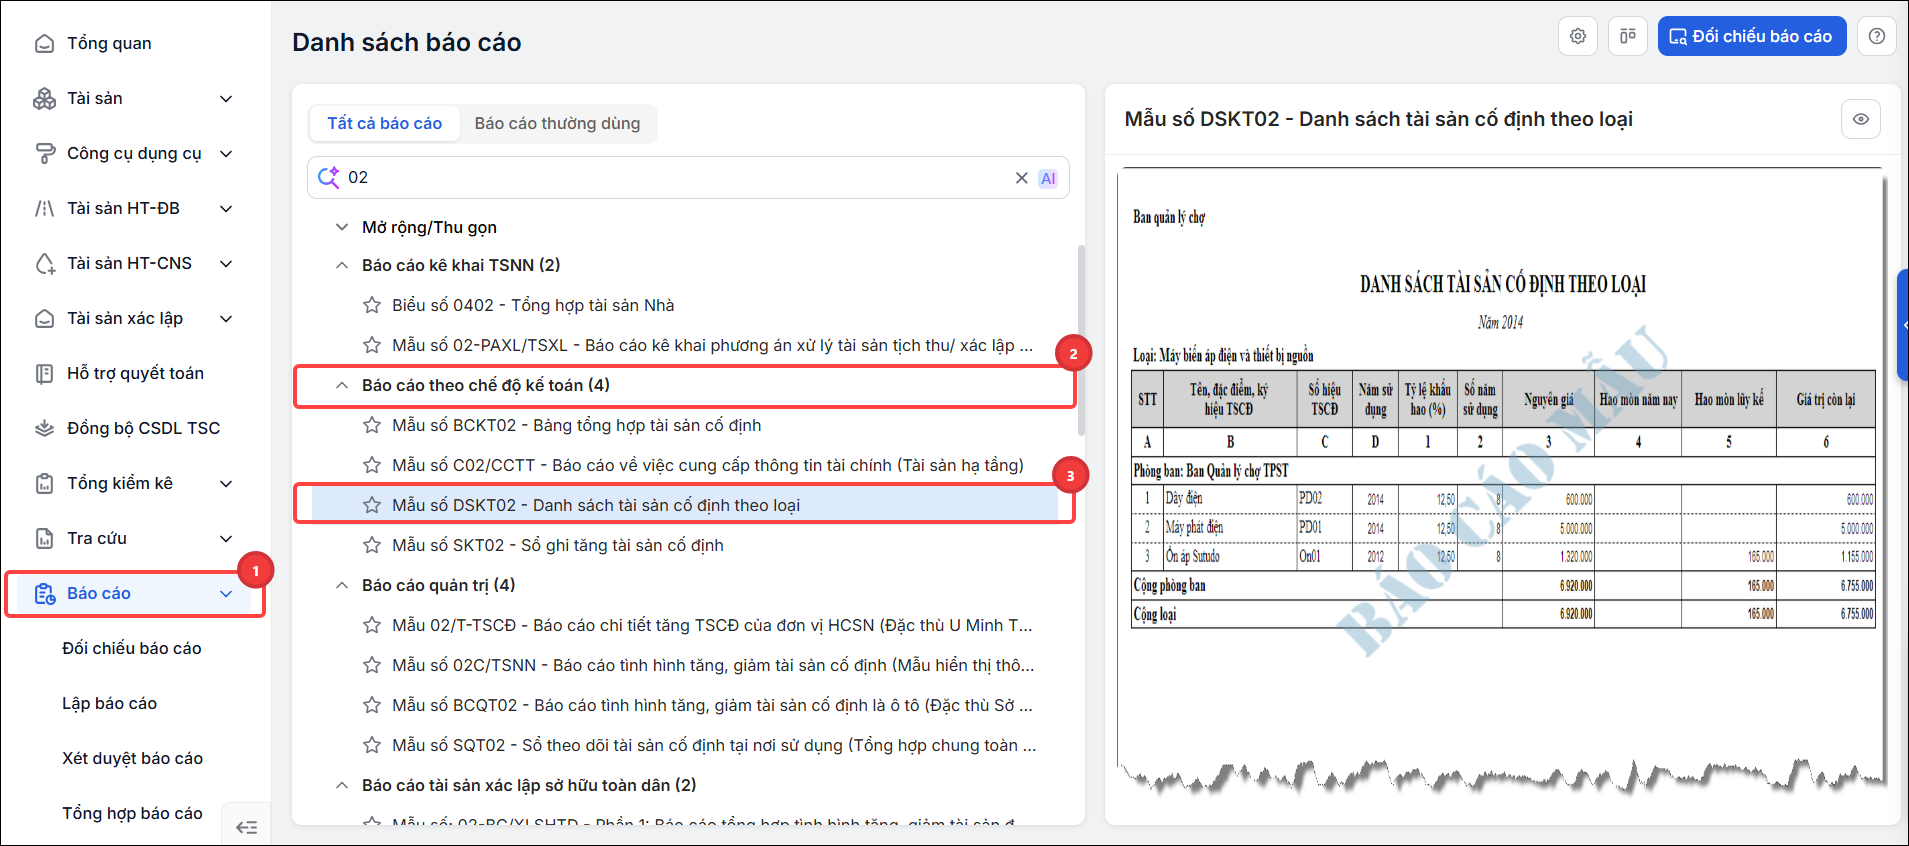
Task: Expand Tài sản HT-ĐB chevron
Action: (x=226, y=208)
